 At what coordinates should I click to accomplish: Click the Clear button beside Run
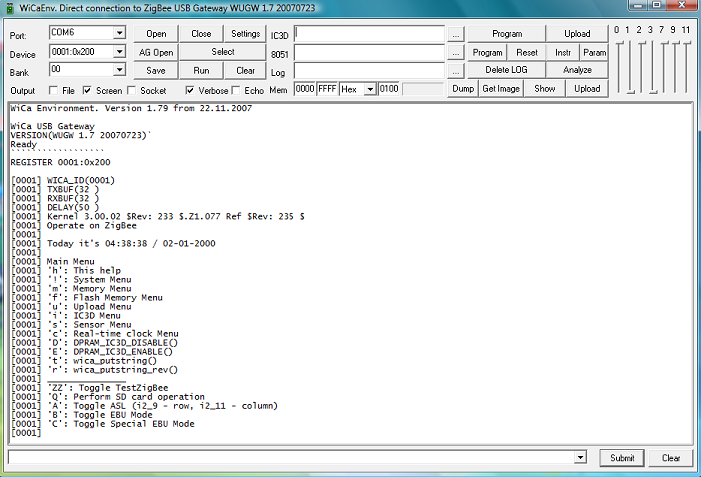coord(245,71)
